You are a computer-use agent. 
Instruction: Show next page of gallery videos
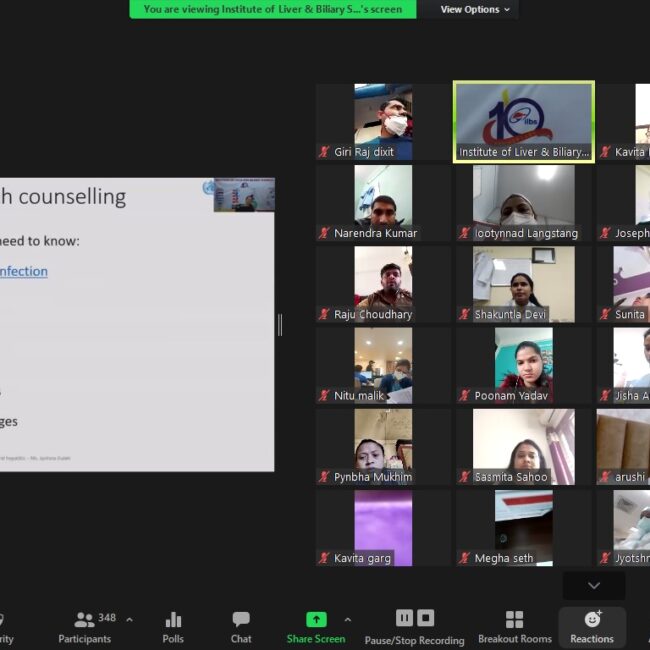[x=593, y=586]
